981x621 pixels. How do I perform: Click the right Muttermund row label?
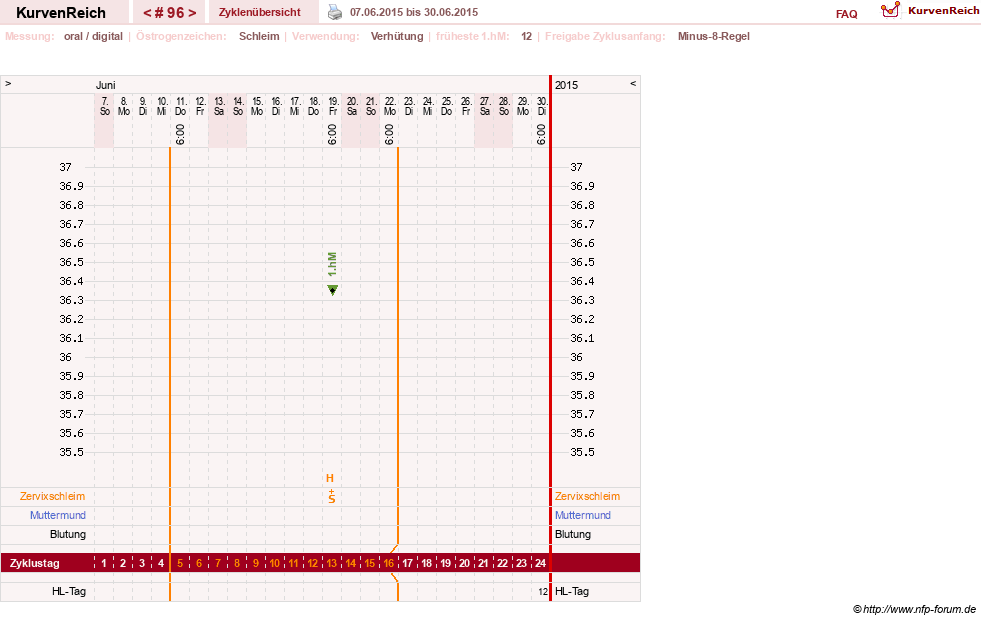(x=583, y=515)
